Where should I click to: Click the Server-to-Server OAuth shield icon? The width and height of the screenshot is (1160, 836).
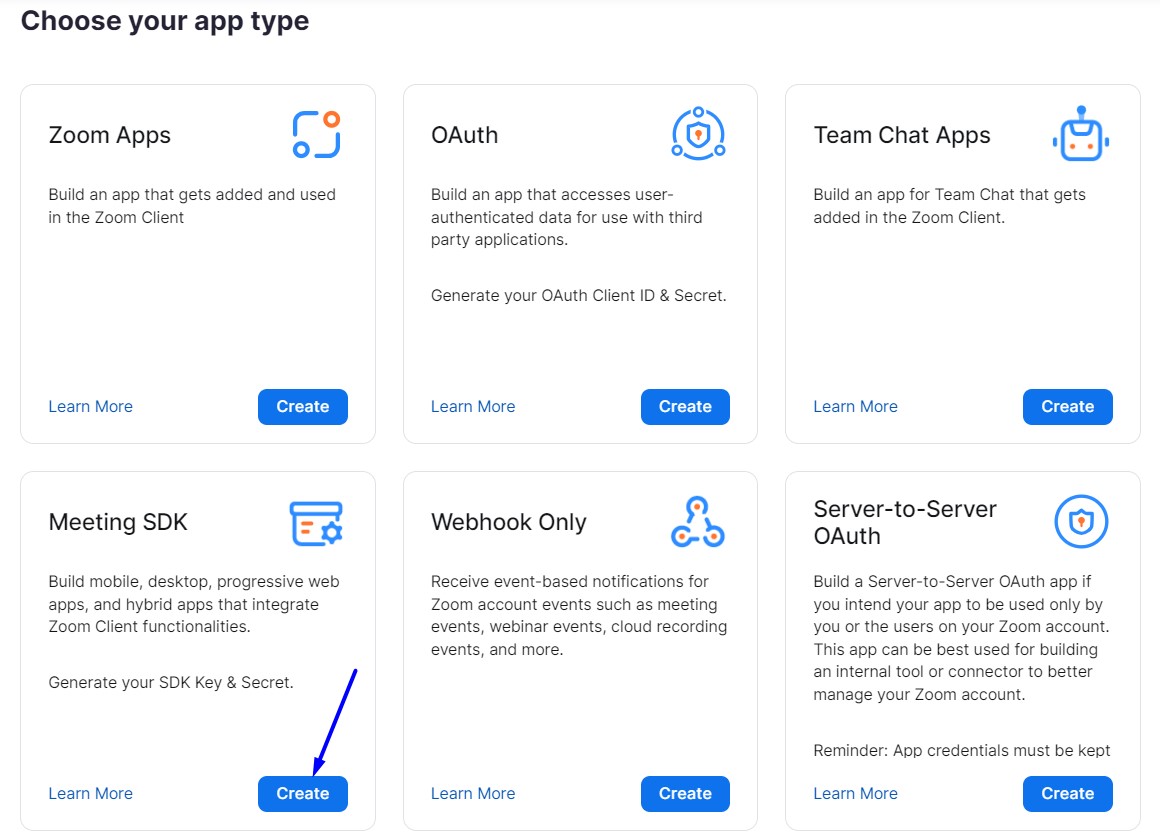coord(1081,522)
